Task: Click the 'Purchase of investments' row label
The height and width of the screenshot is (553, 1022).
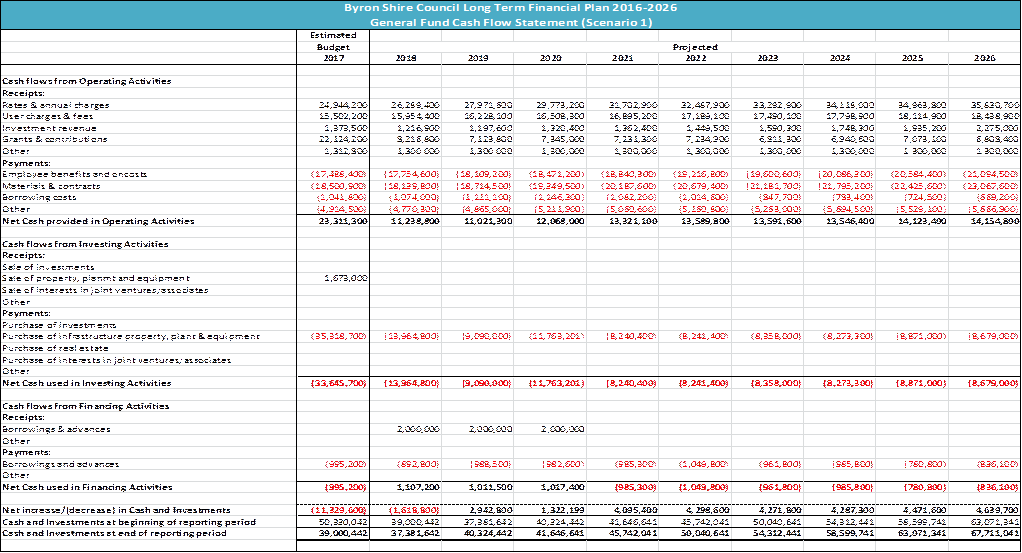Action: pos(59,325)
